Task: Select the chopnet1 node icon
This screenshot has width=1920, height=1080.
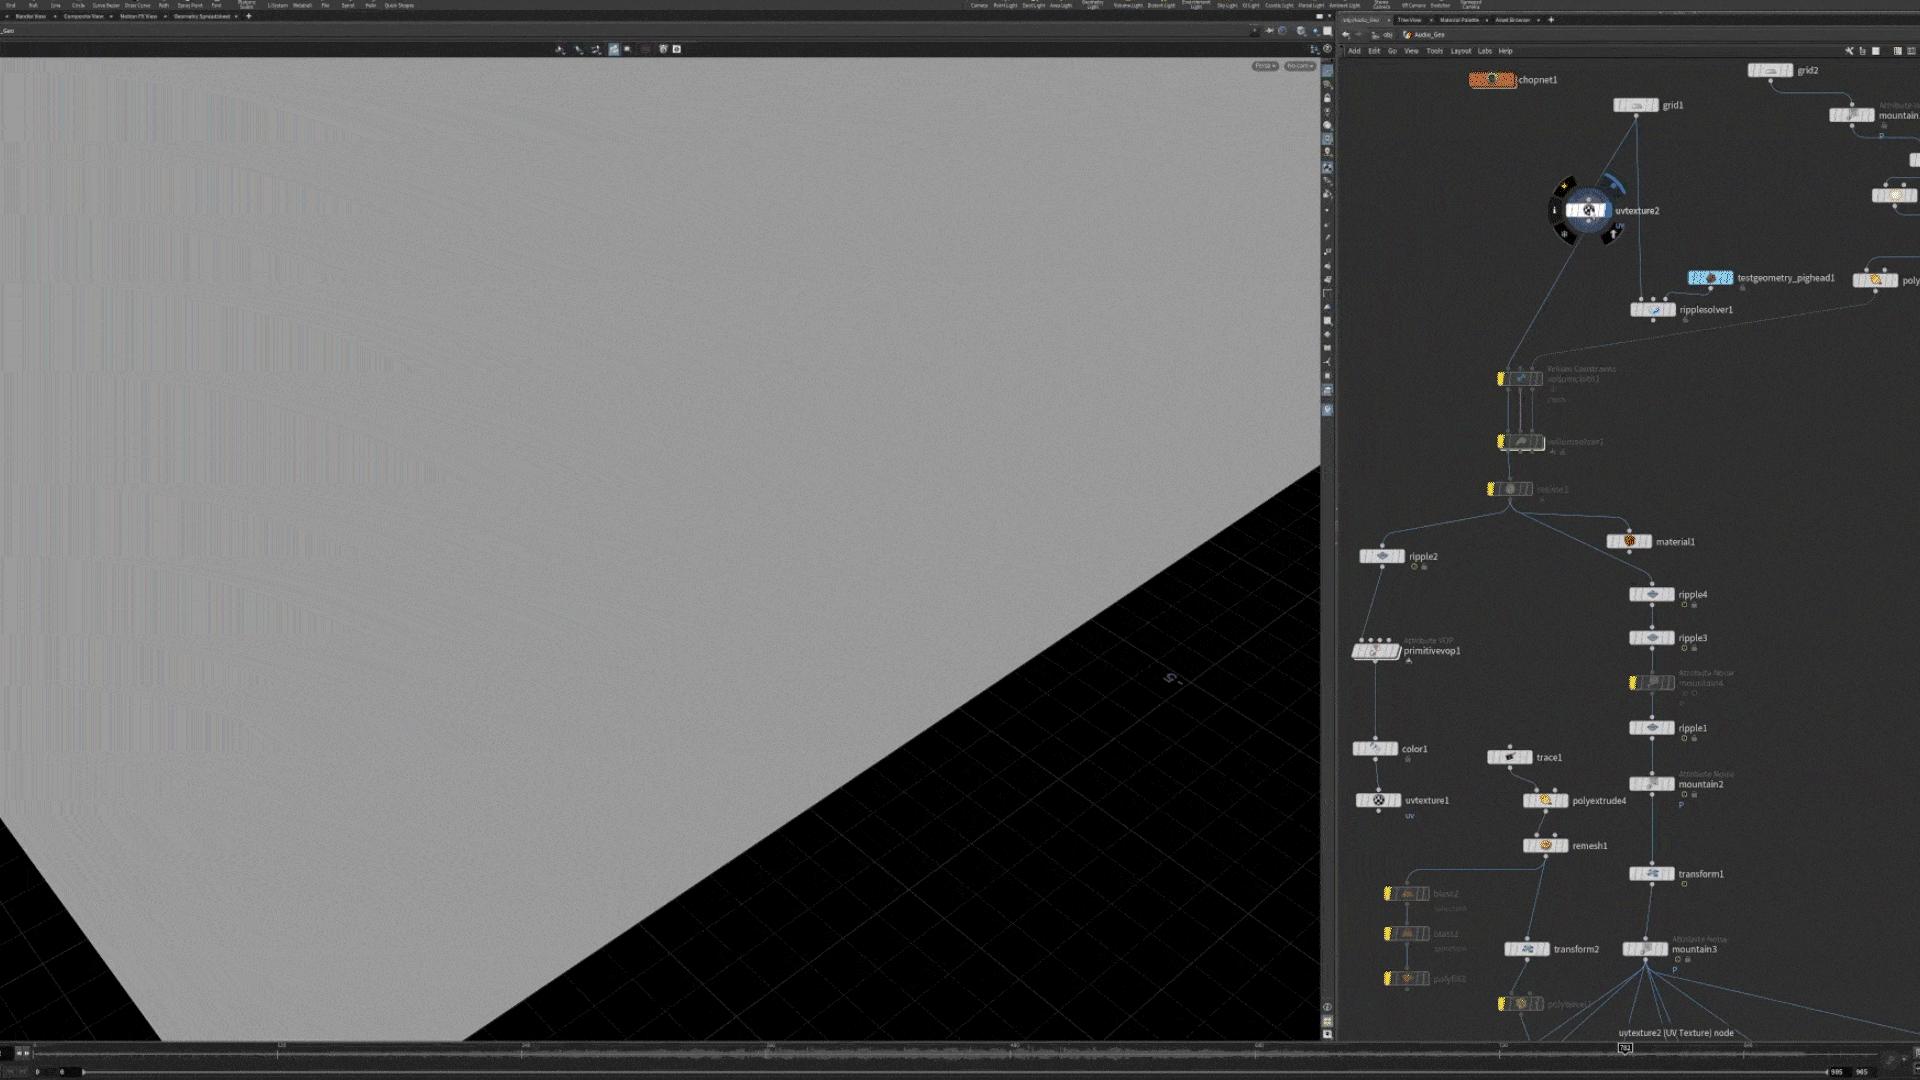Action: coord(1492,80)
